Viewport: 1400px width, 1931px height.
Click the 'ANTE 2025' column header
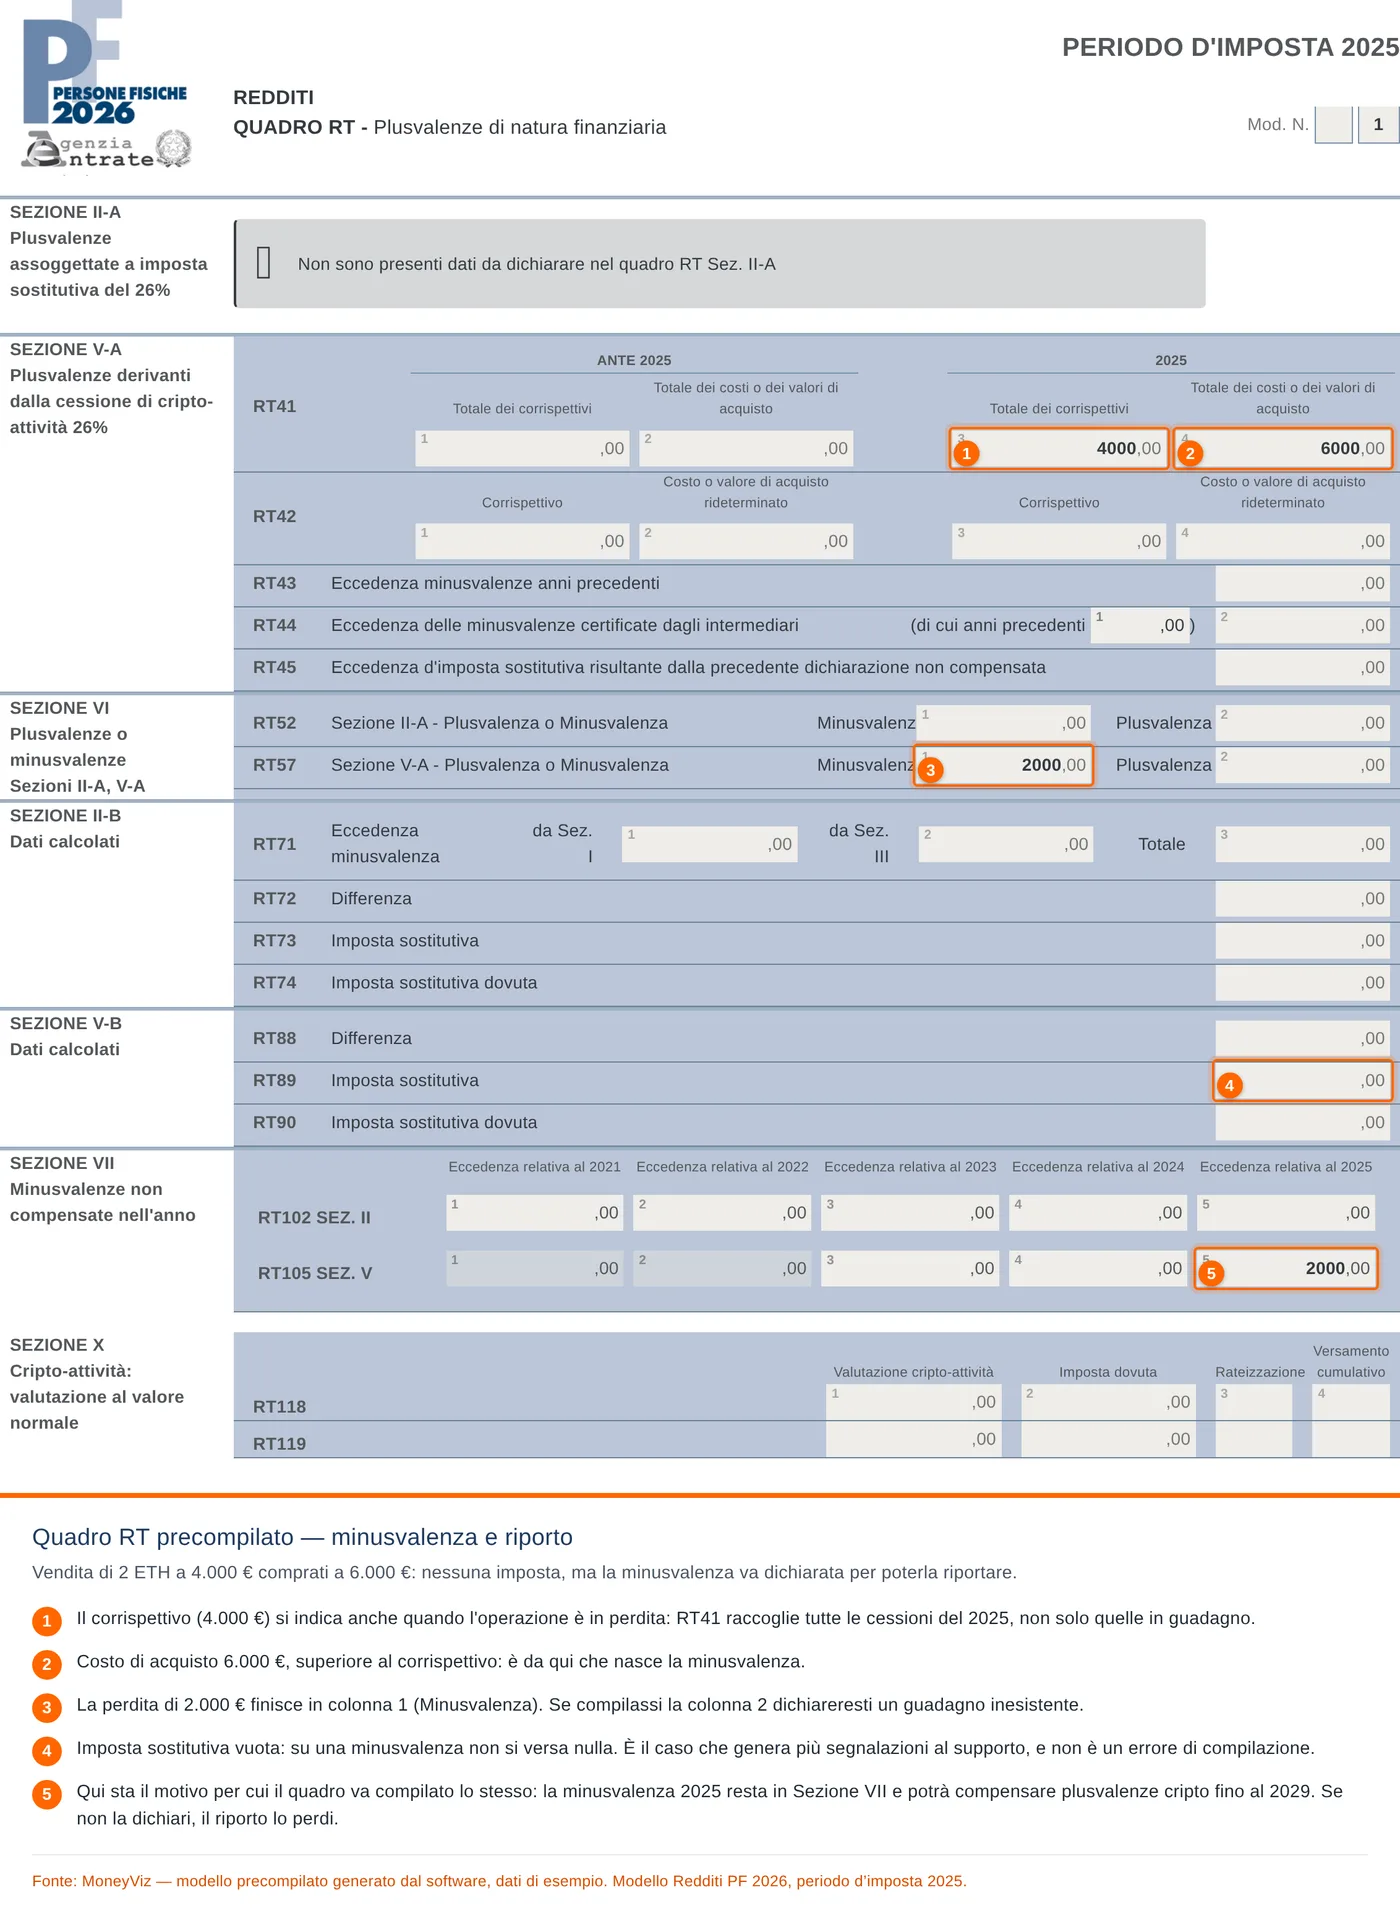tap(634, 360)
